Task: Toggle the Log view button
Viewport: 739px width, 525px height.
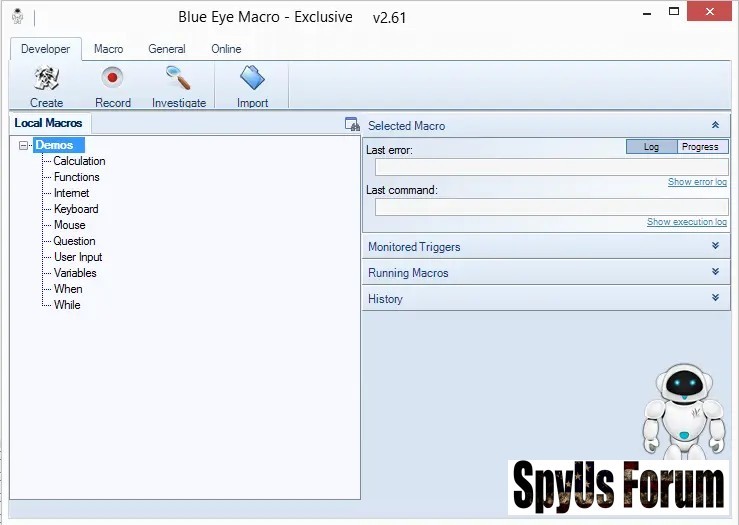Action: click(651, 147)
